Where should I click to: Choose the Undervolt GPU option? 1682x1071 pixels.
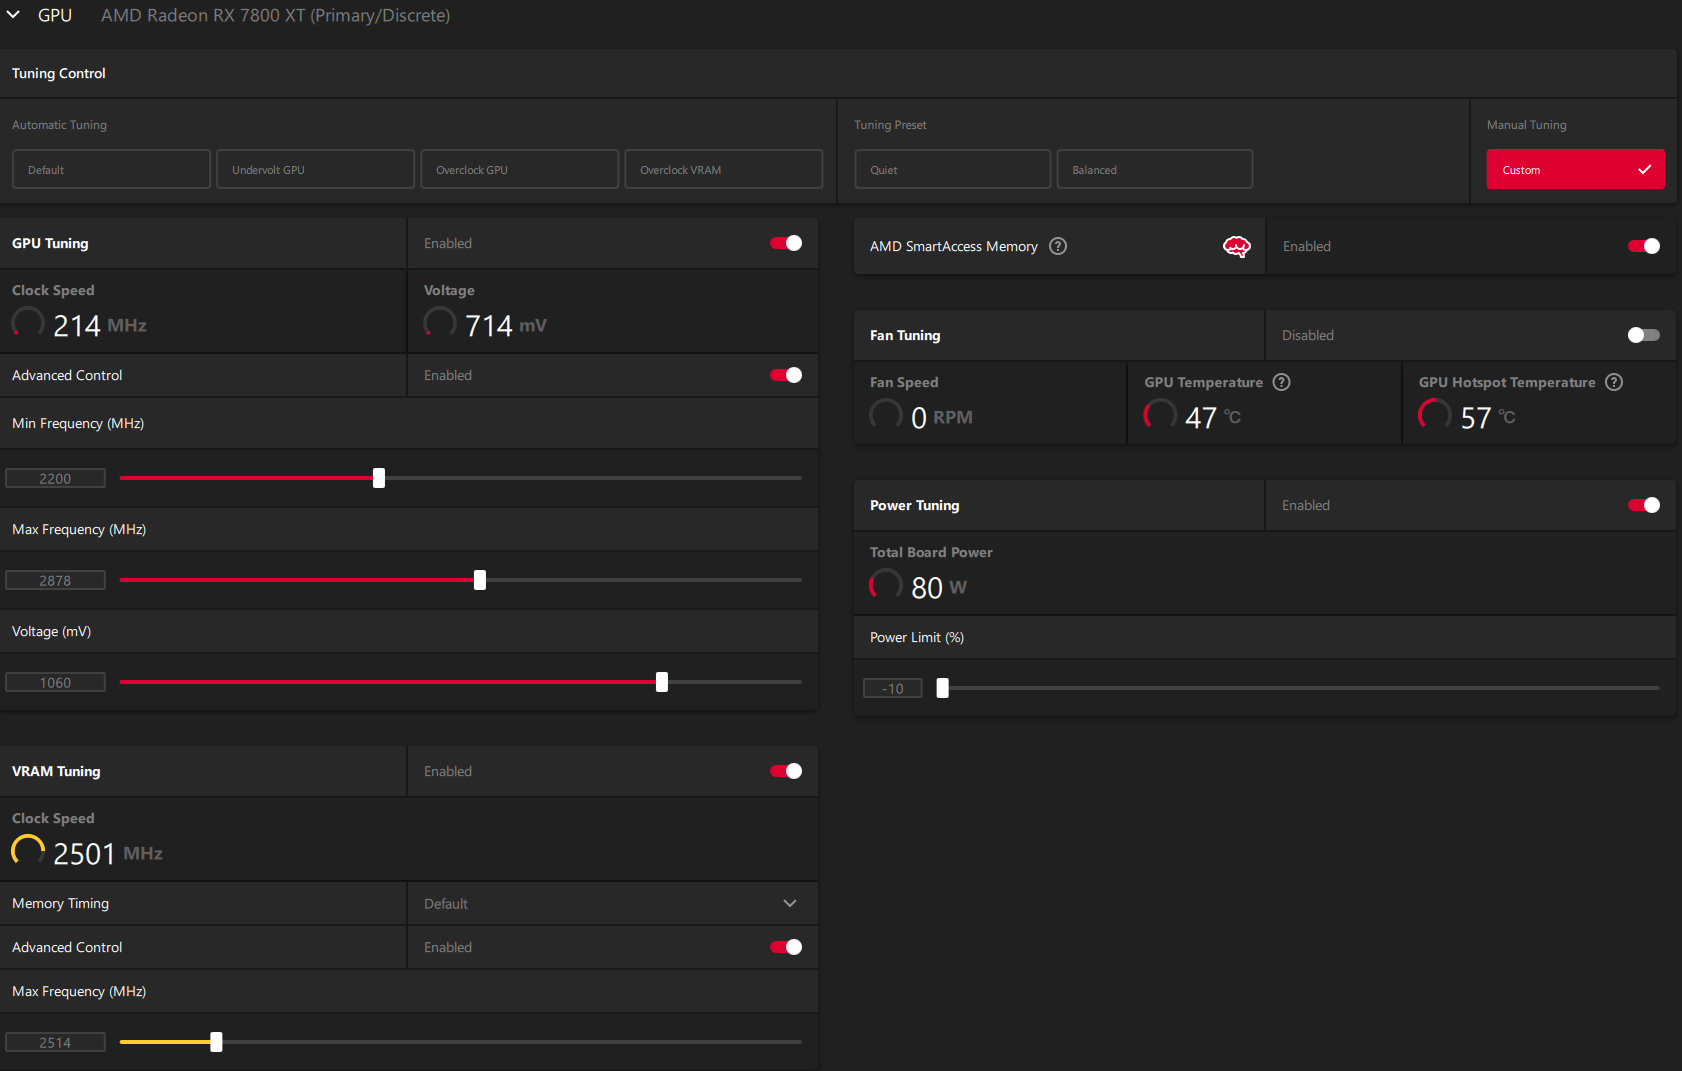tap(315, 169)
